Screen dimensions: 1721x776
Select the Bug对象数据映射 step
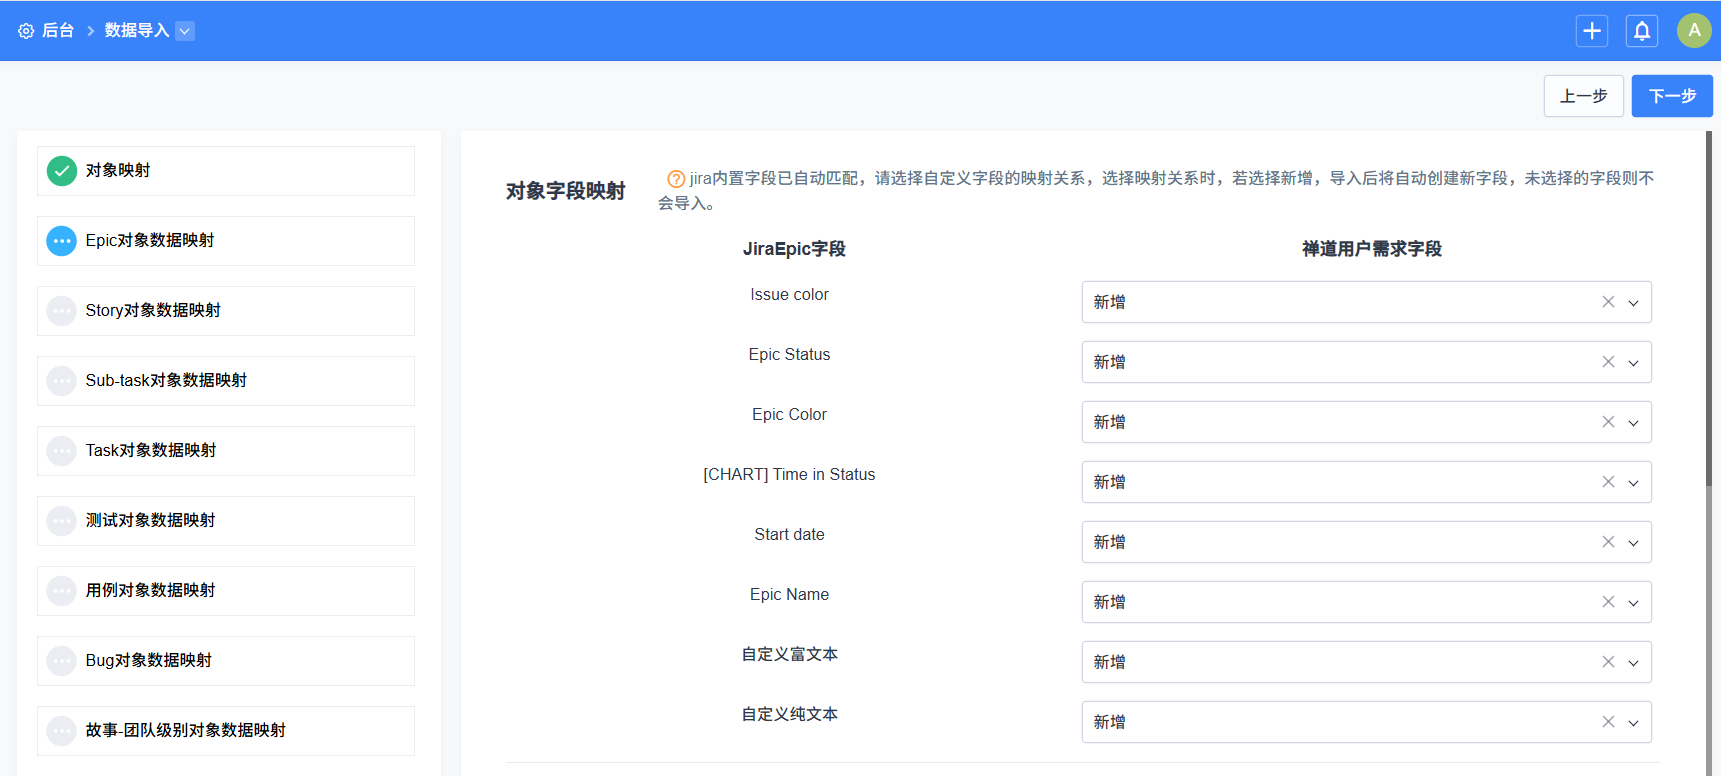(x=226, y=661)
